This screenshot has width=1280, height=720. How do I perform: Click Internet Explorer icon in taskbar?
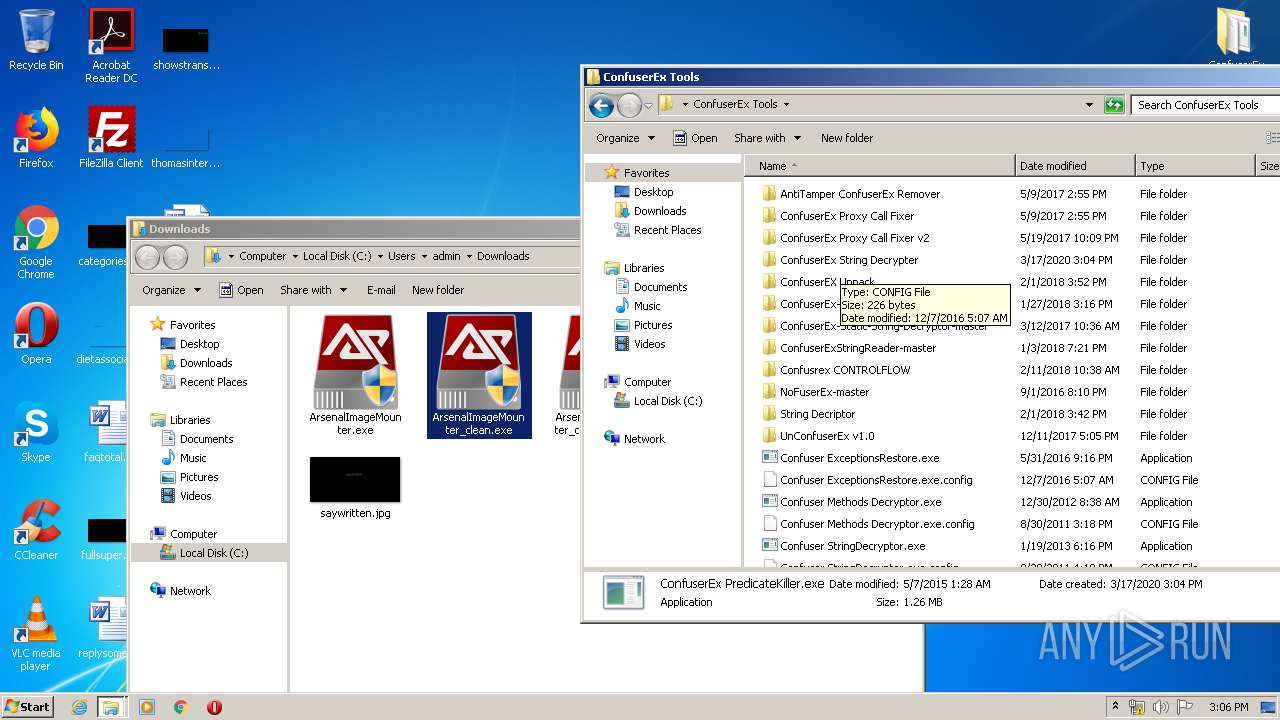79,707
